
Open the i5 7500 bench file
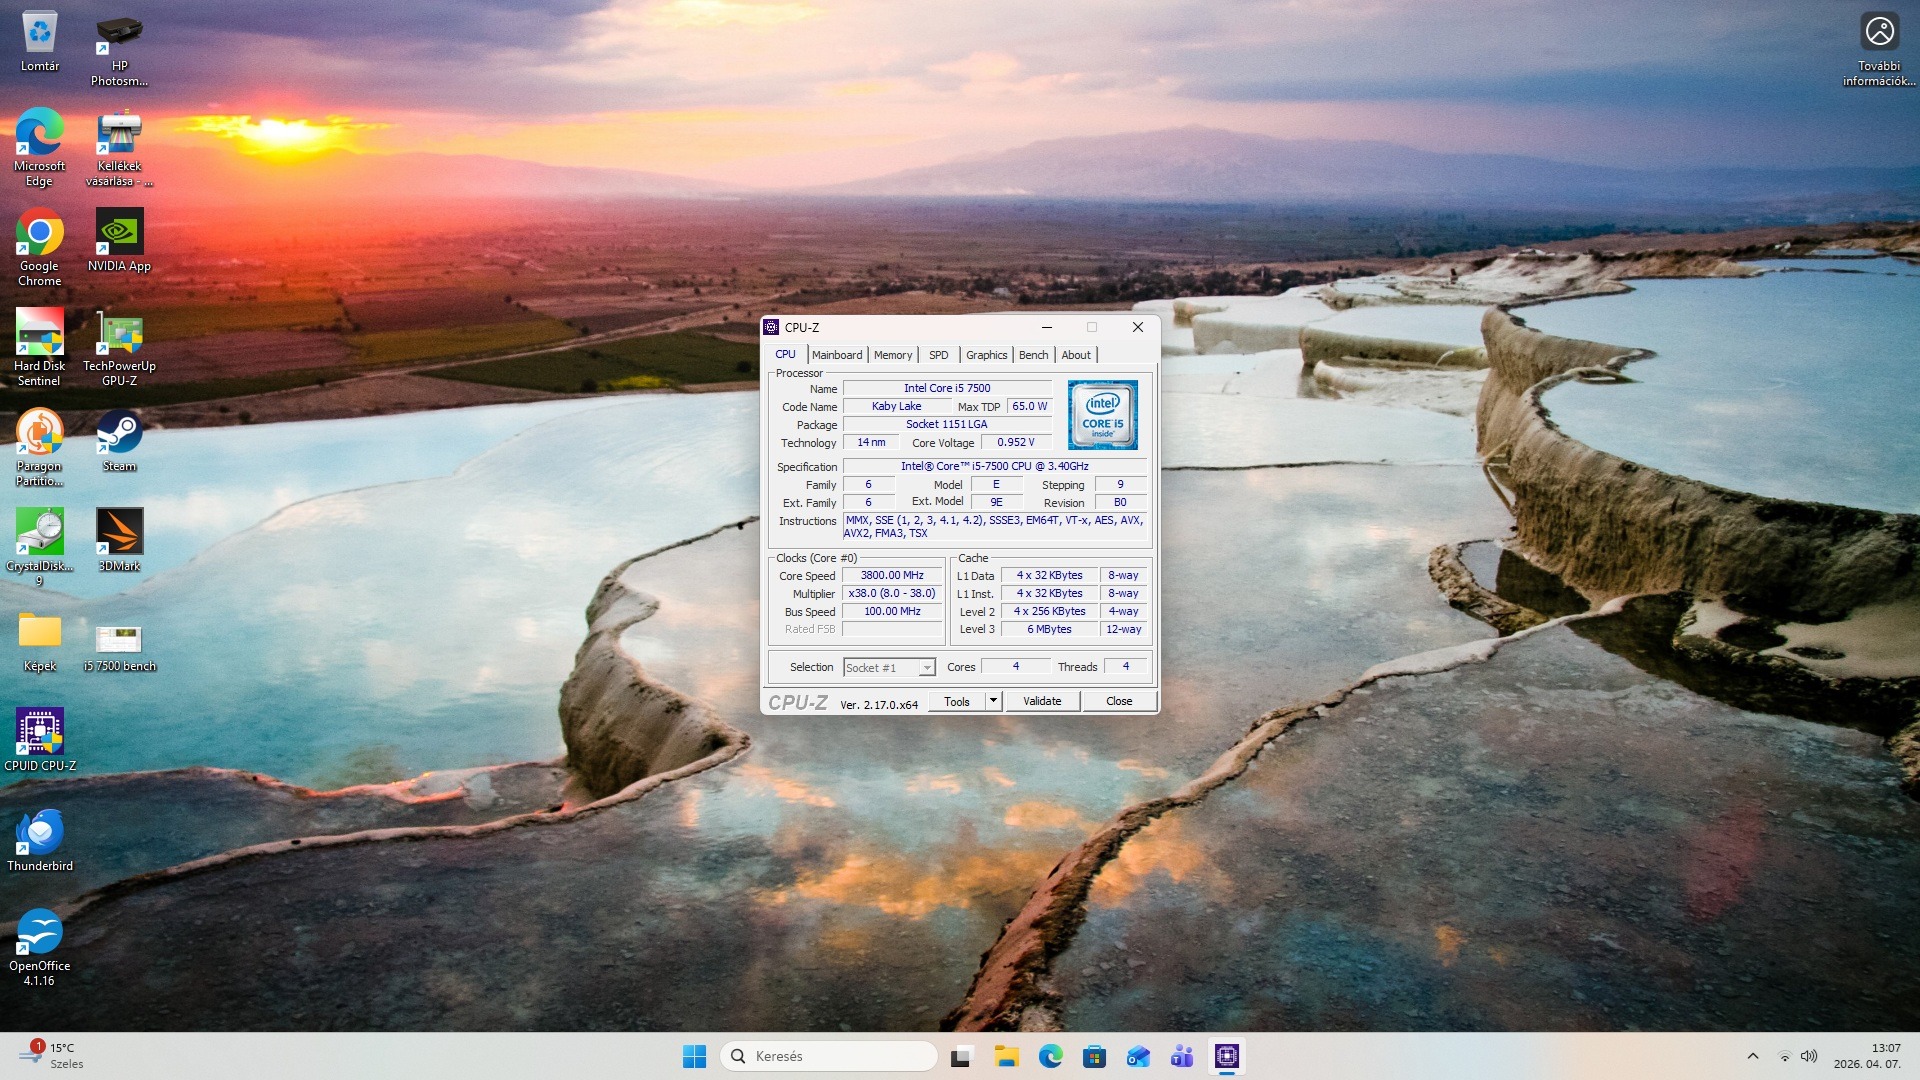pos(119,638)
